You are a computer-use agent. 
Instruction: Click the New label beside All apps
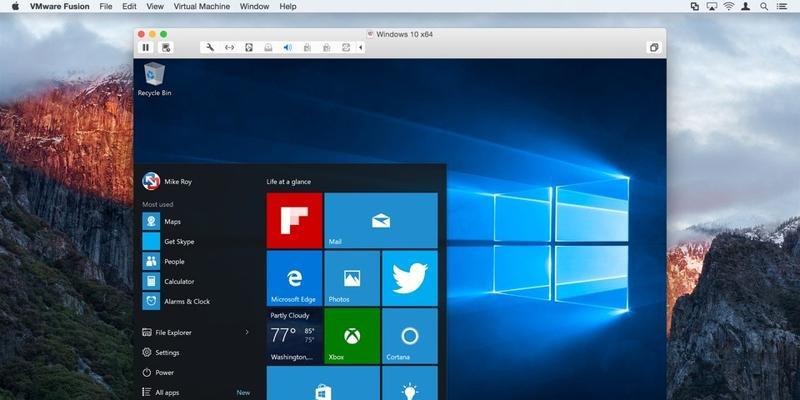(243, 392)
